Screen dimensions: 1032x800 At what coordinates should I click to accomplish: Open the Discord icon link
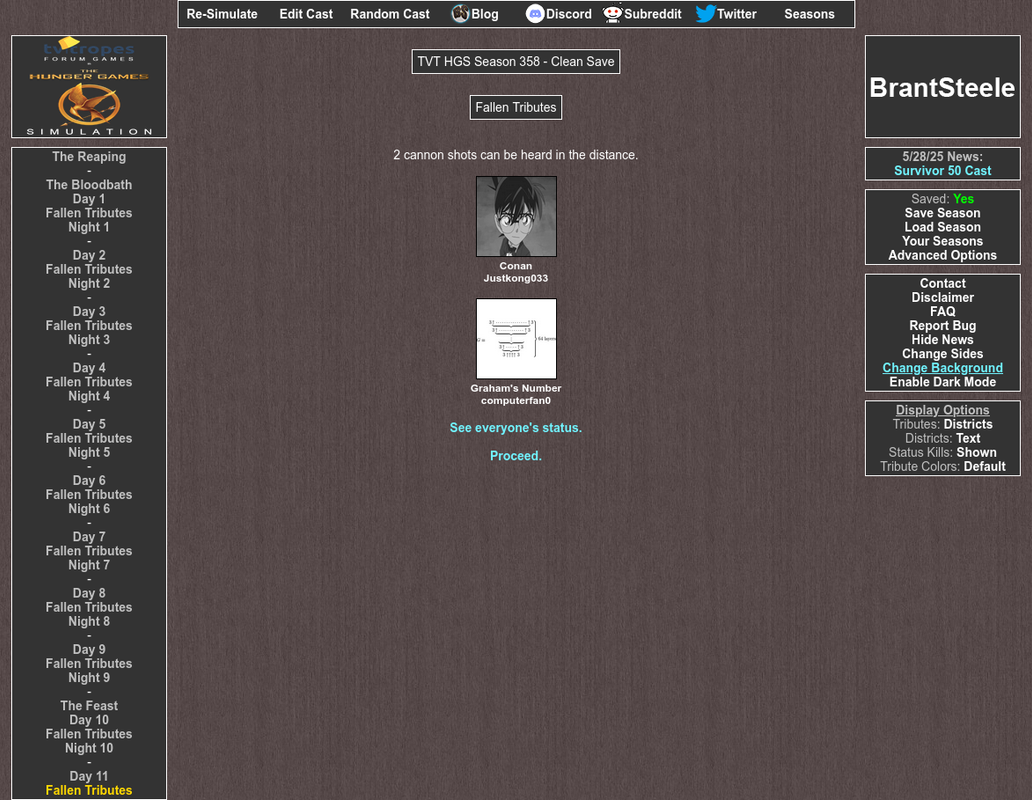(534, 14)
